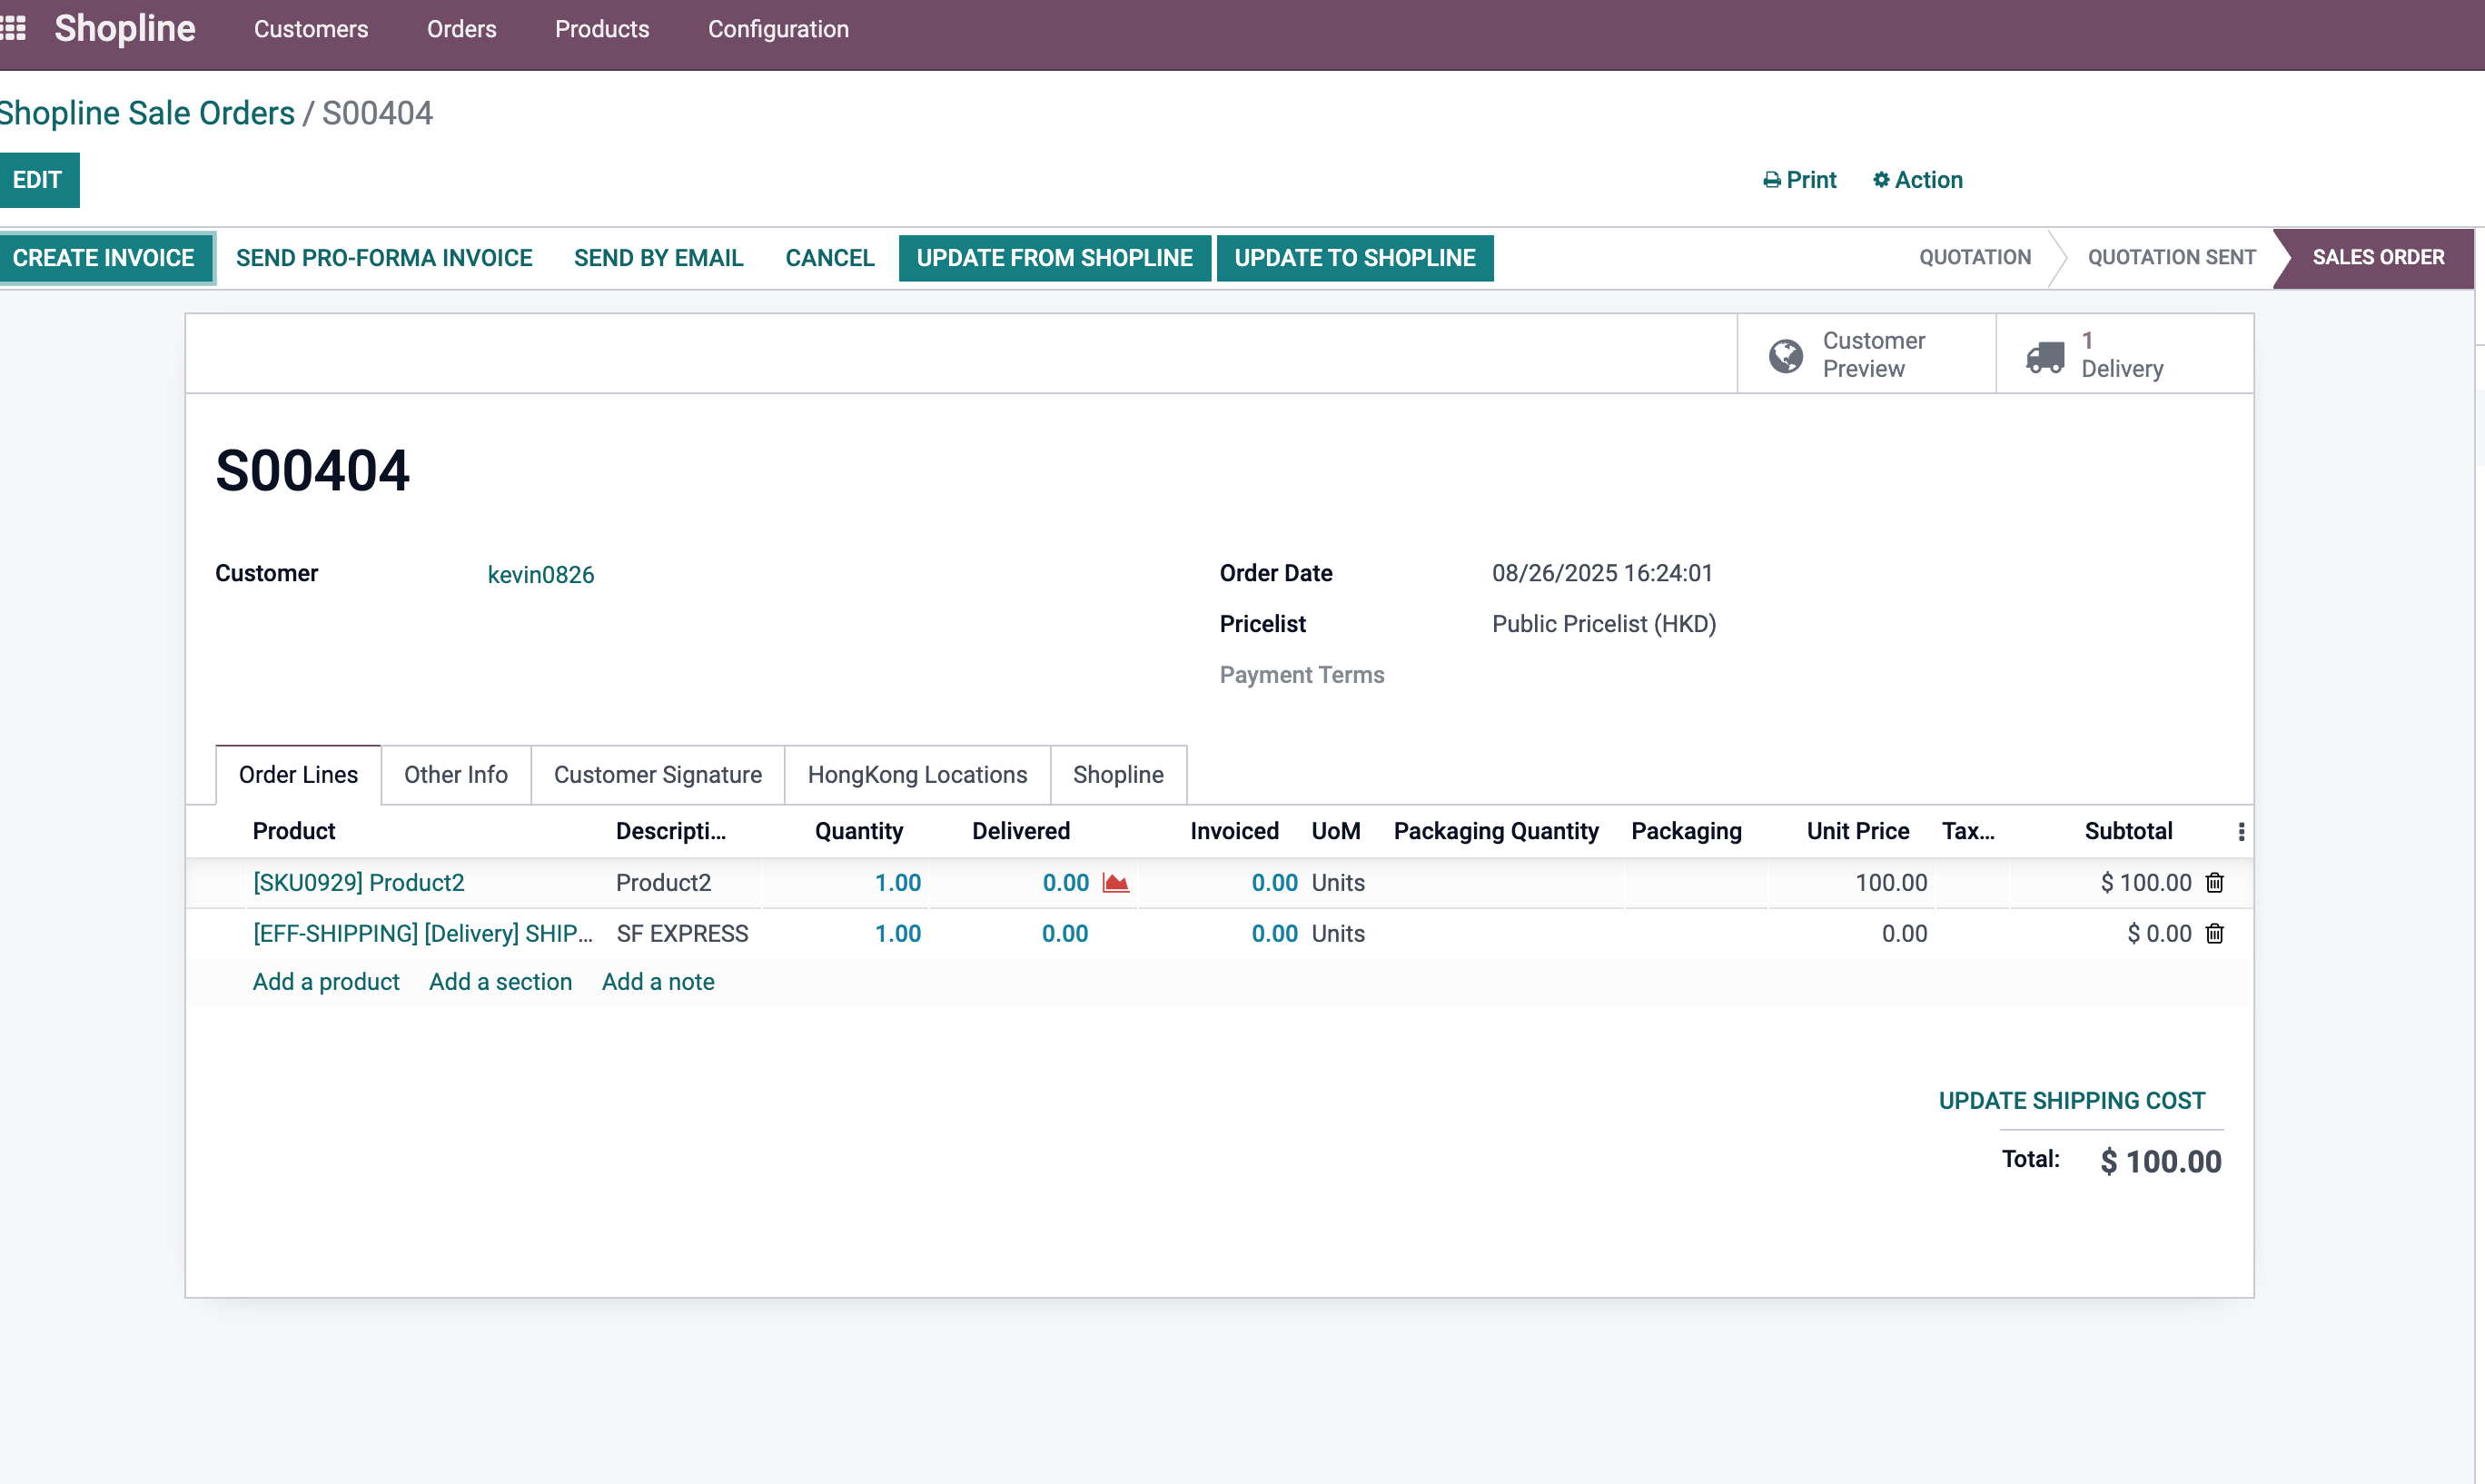This screenshot has height=1484, width=2485.
Task: Sort by Delivered column header
Action: 1020,831
